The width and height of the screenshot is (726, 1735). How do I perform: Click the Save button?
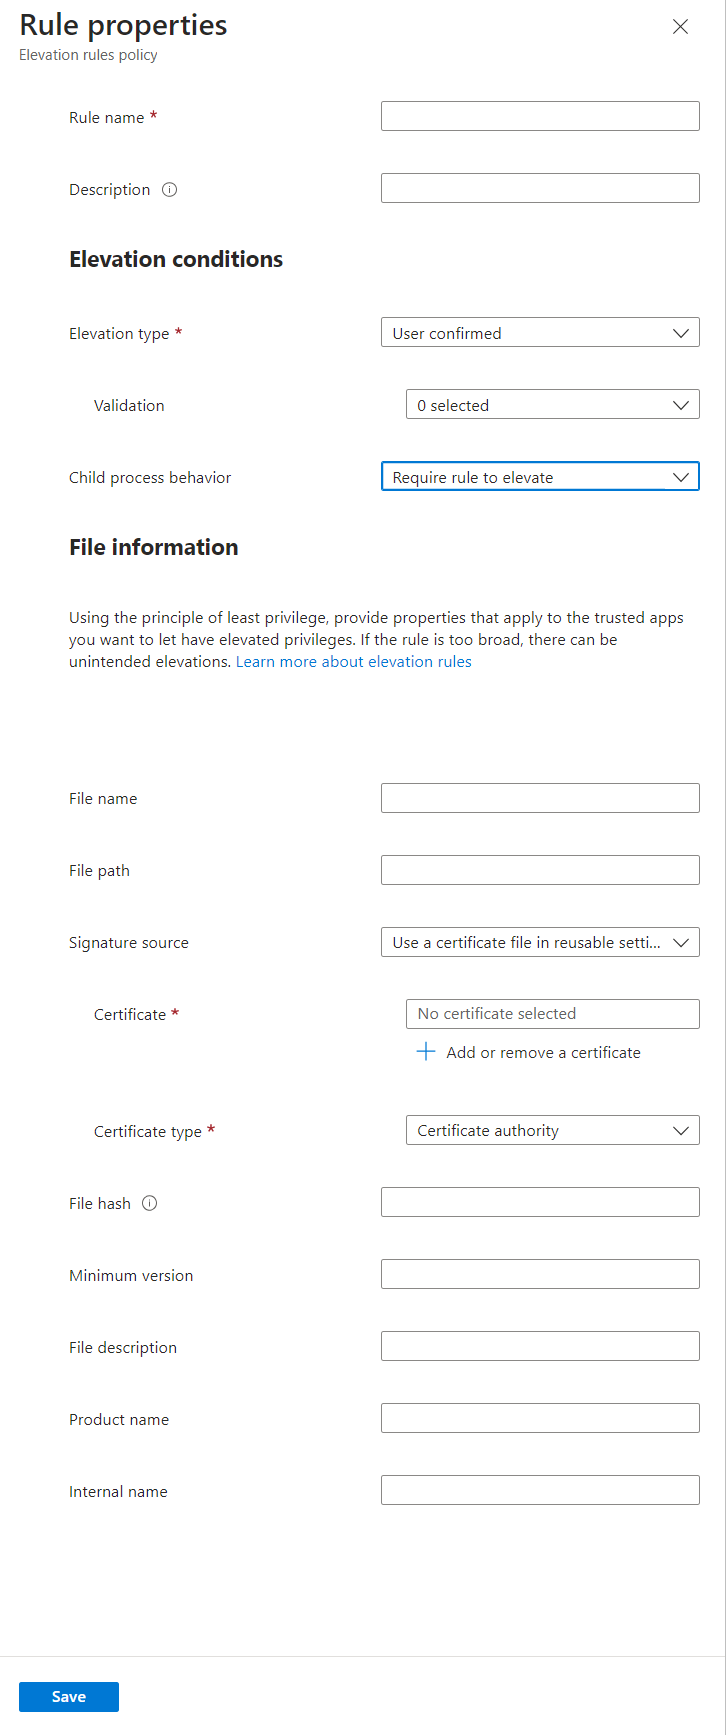(69, 1697)
